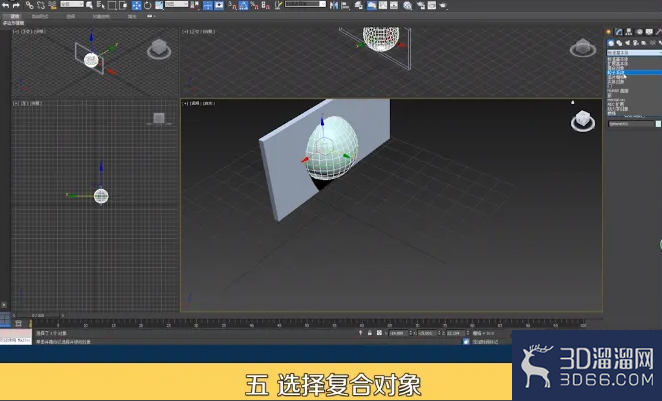Open the Material Editor
The height and width of the screenshot is (401, 662).
pyautogui.click(x=407, y=5)
